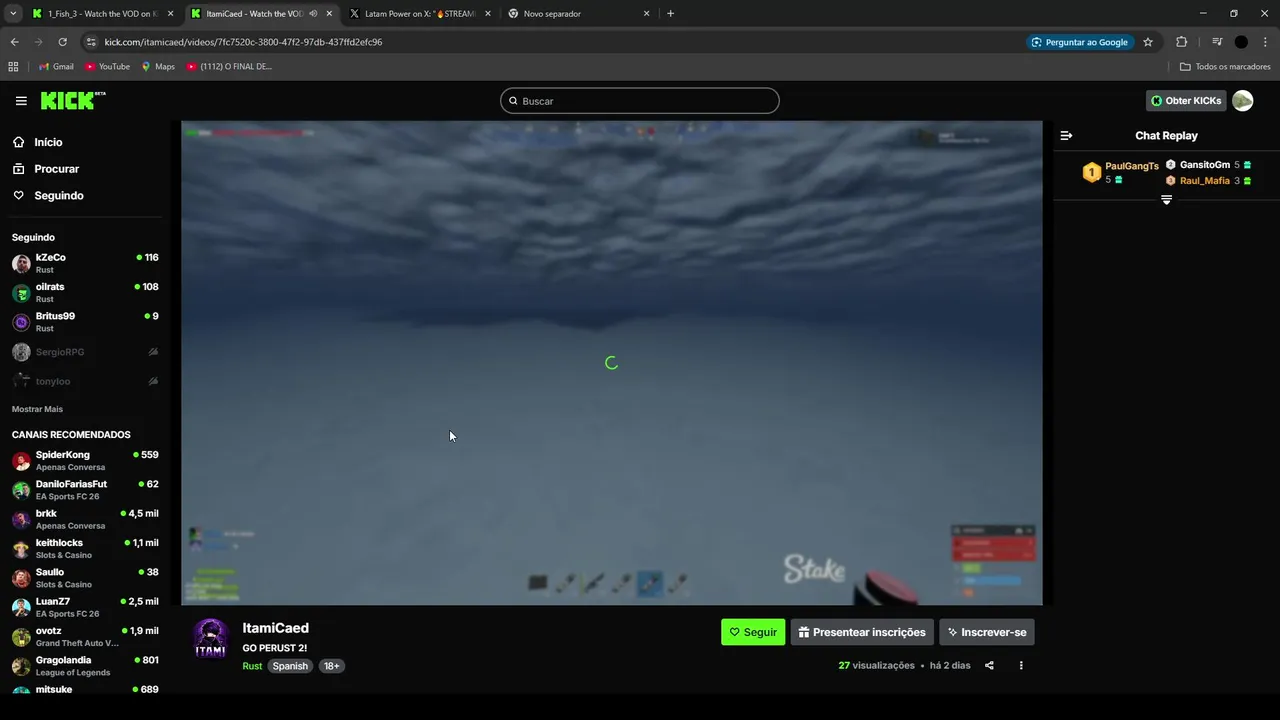Image resolution: width=1280 pixels, height=720 pixels.
Task: Switch to the Latam Power on X tab
Action: point(419,14)
